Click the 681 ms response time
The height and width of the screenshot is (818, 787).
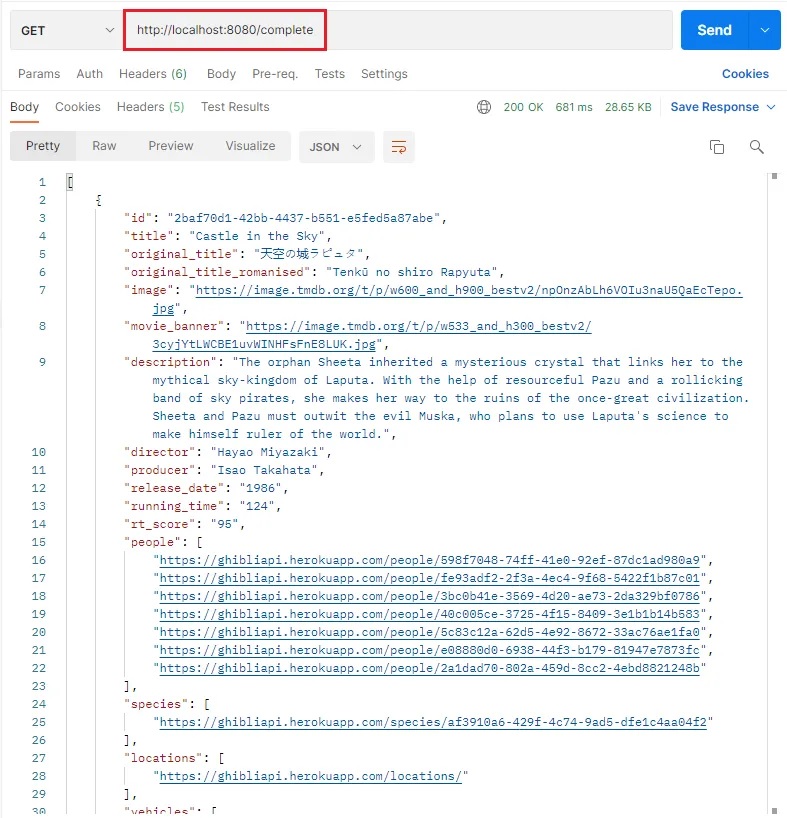coord(574,107)
